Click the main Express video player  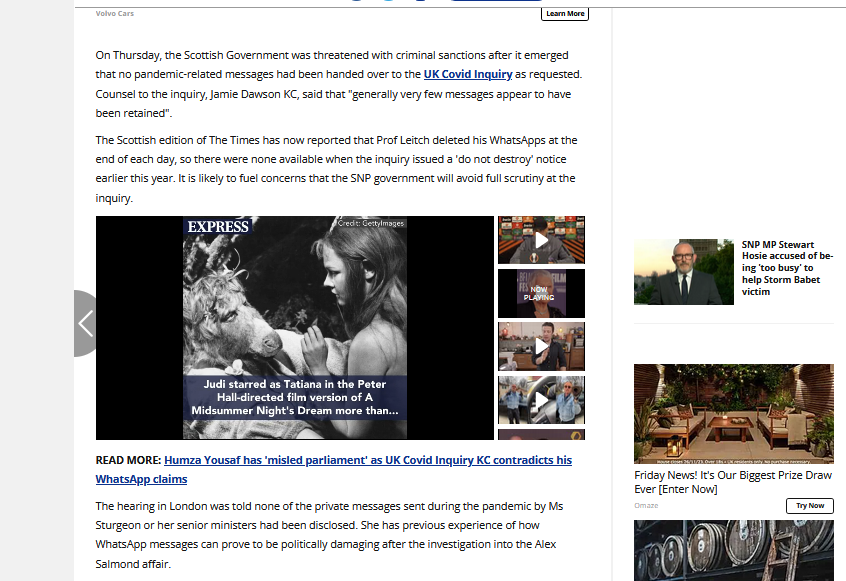click(295, 327)
